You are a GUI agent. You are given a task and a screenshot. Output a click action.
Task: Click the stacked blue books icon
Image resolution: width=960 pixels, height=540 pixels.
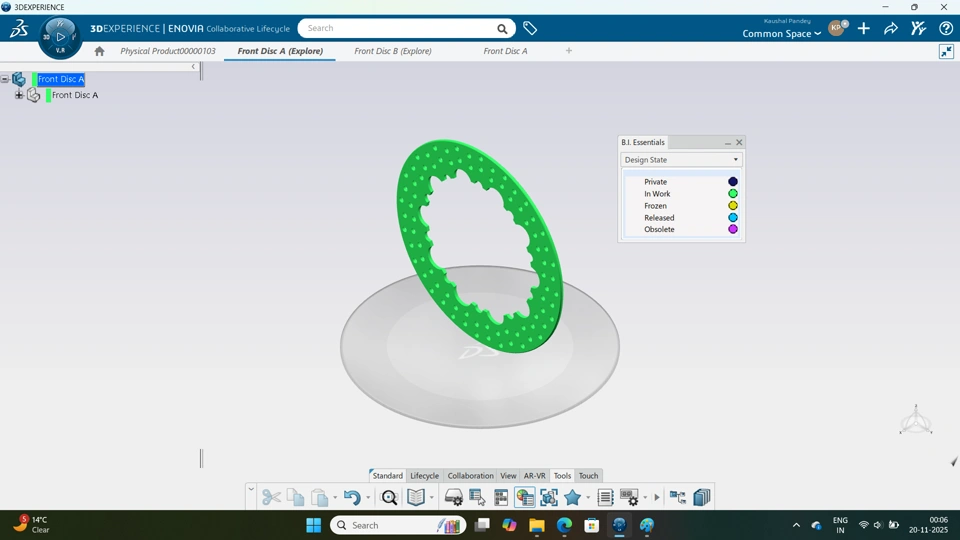pyautogui.click(x=702, y=497)
